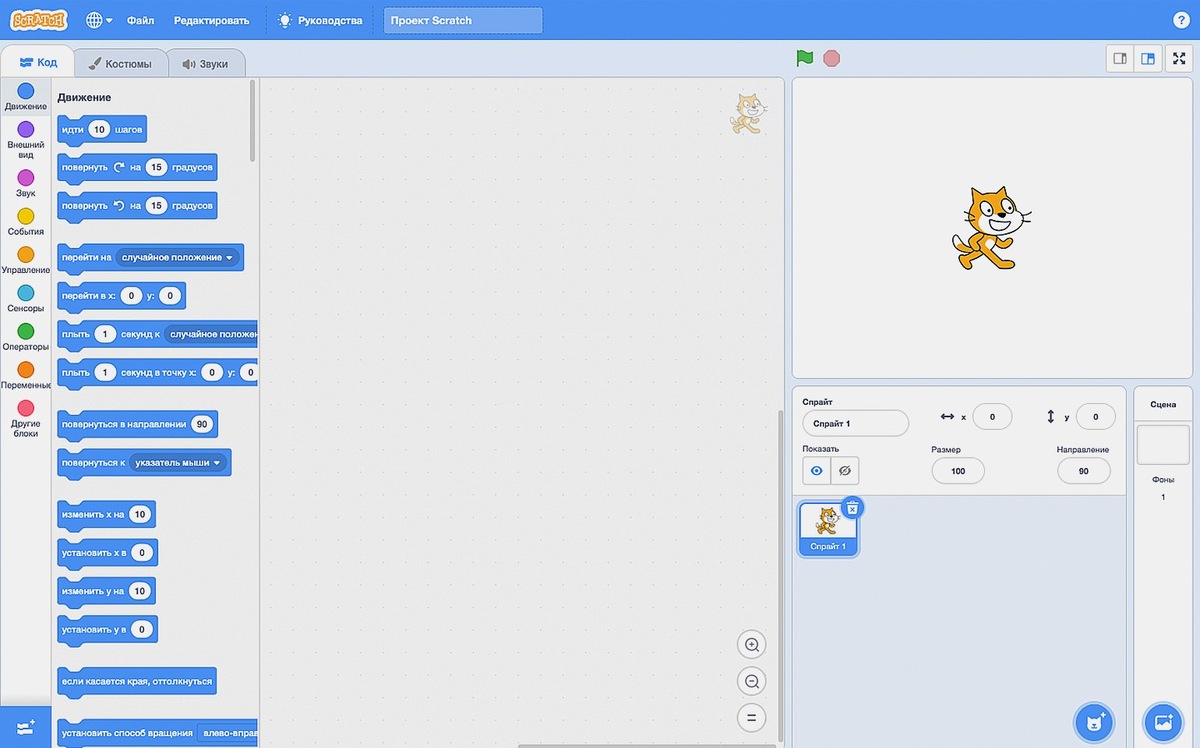Viewport: 1200px width, 748px height.
Task: Zoom out the code workspace
Action: [750, 682]
